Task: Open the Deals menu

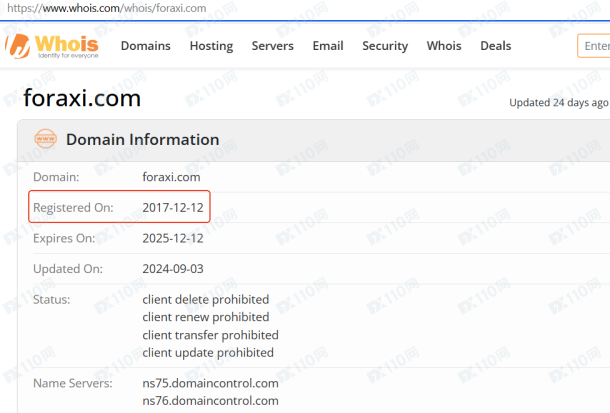Action: (496, 46)
